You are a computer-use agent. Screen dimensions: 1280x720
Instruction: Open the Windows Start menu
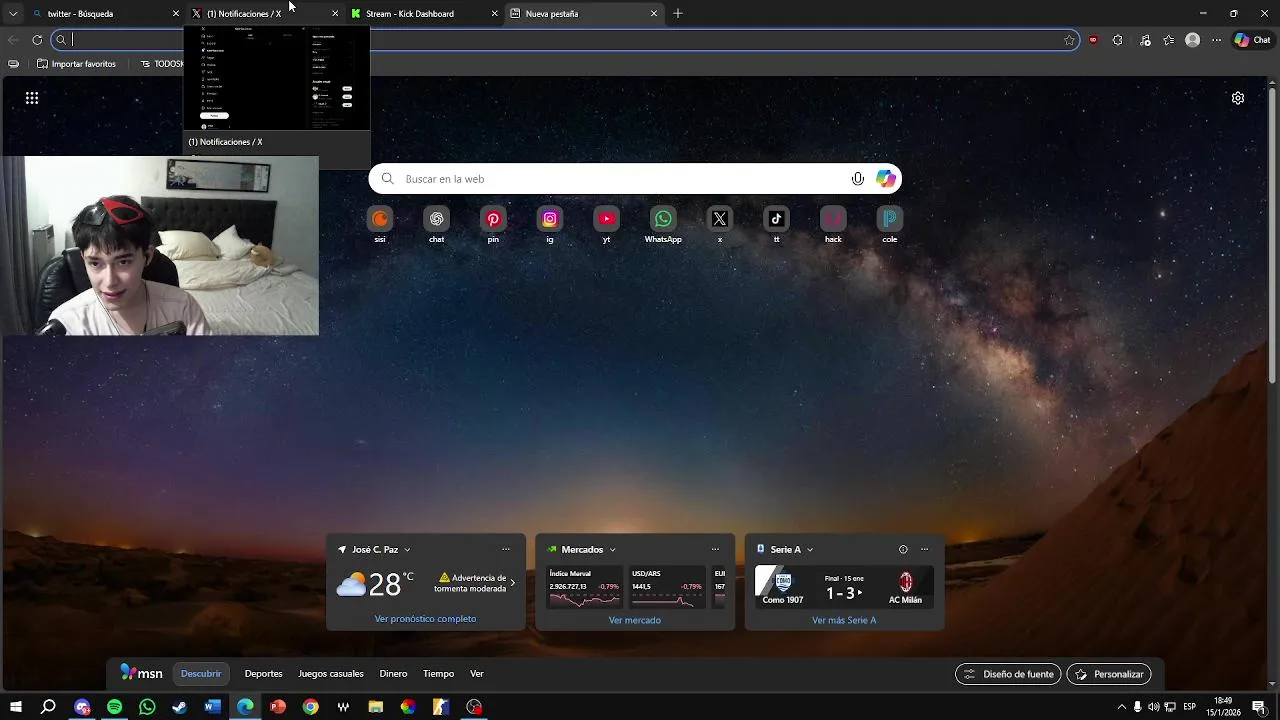click(16, 707)
